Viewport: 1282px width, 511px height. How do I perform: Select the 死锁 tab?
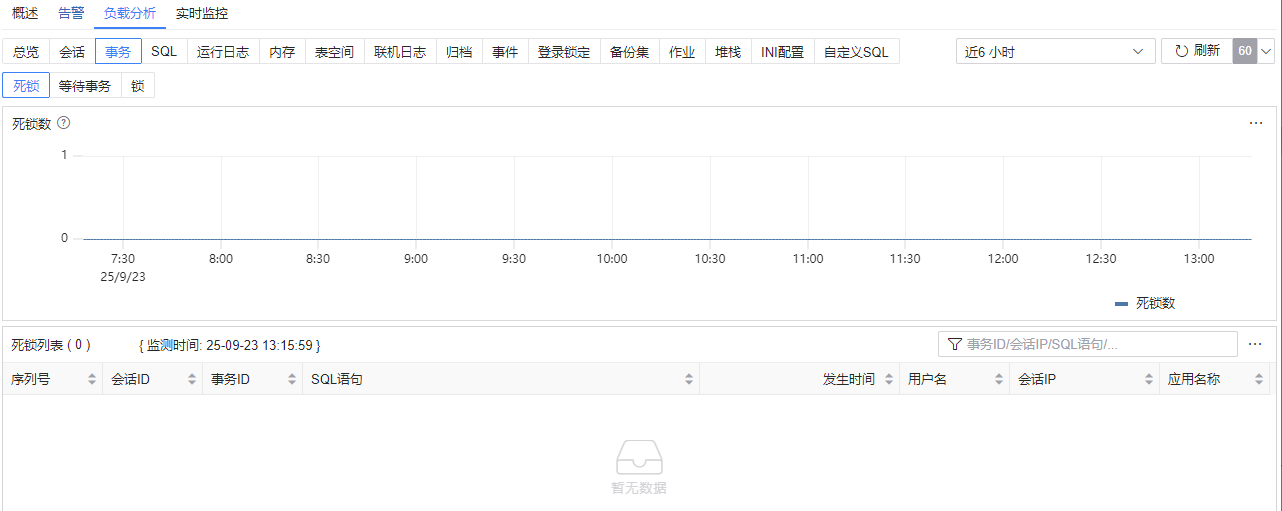click(x=26, y=86)
